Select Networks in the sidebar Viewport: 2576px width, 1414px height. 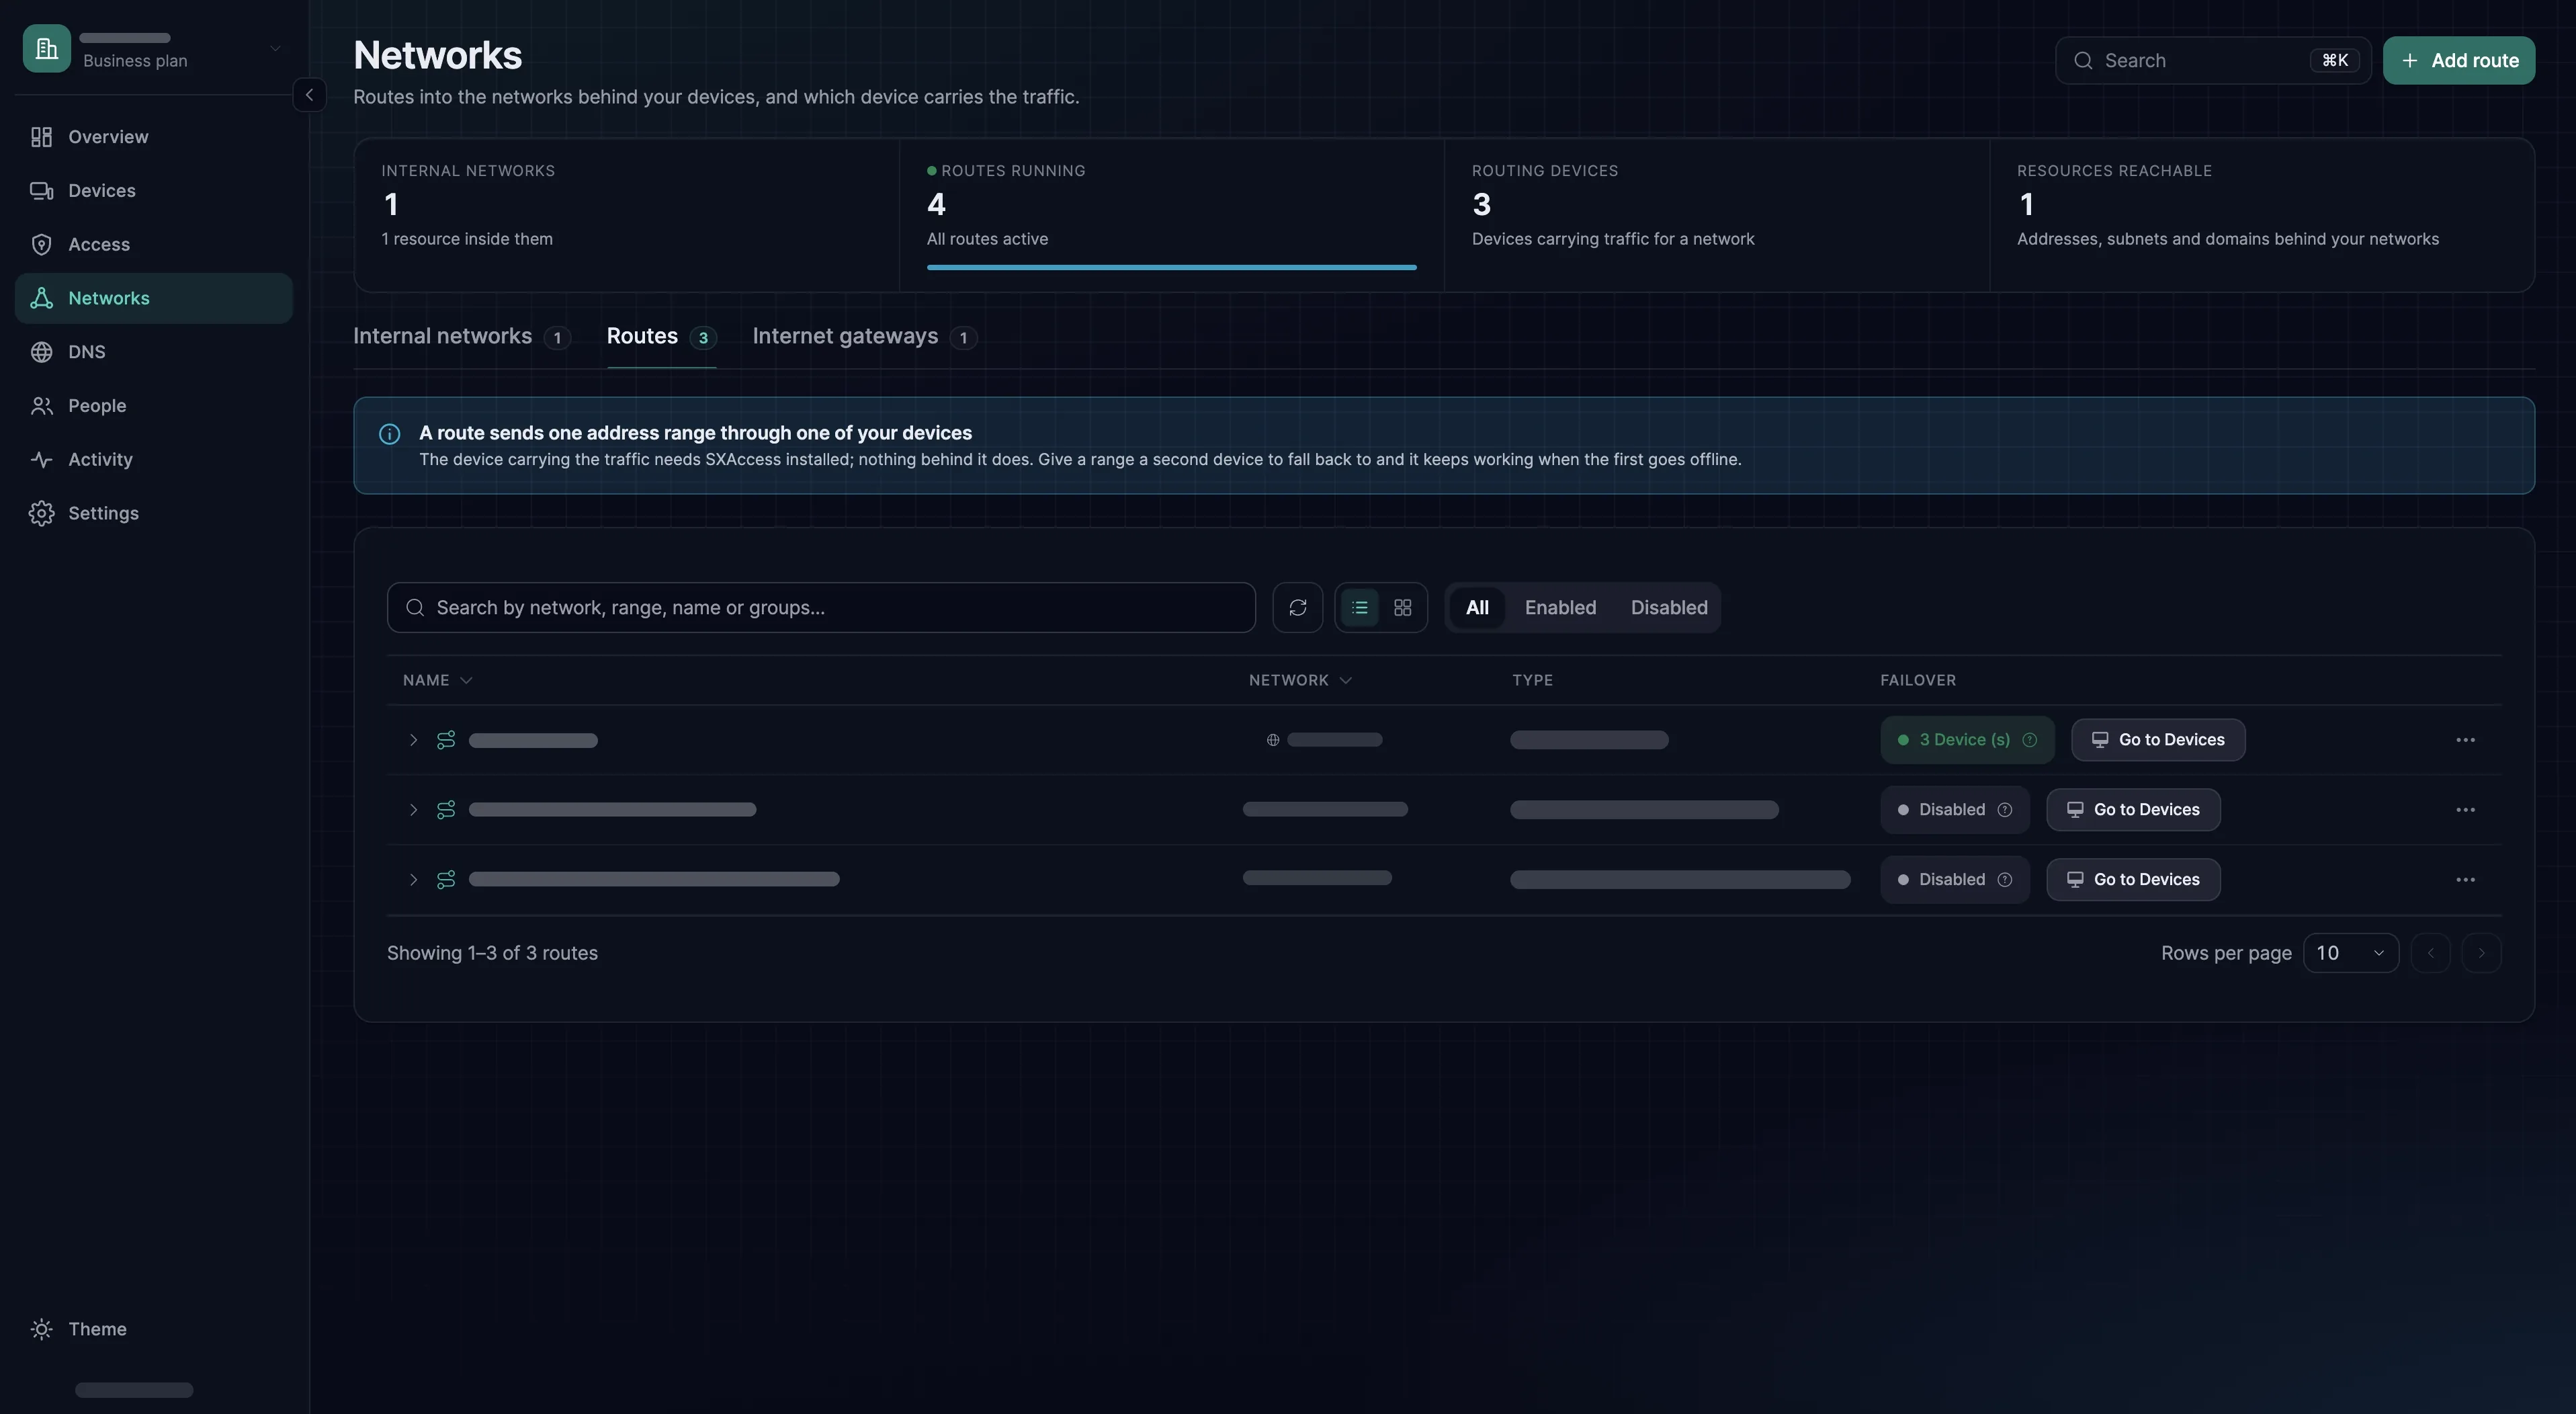(153, 298)
